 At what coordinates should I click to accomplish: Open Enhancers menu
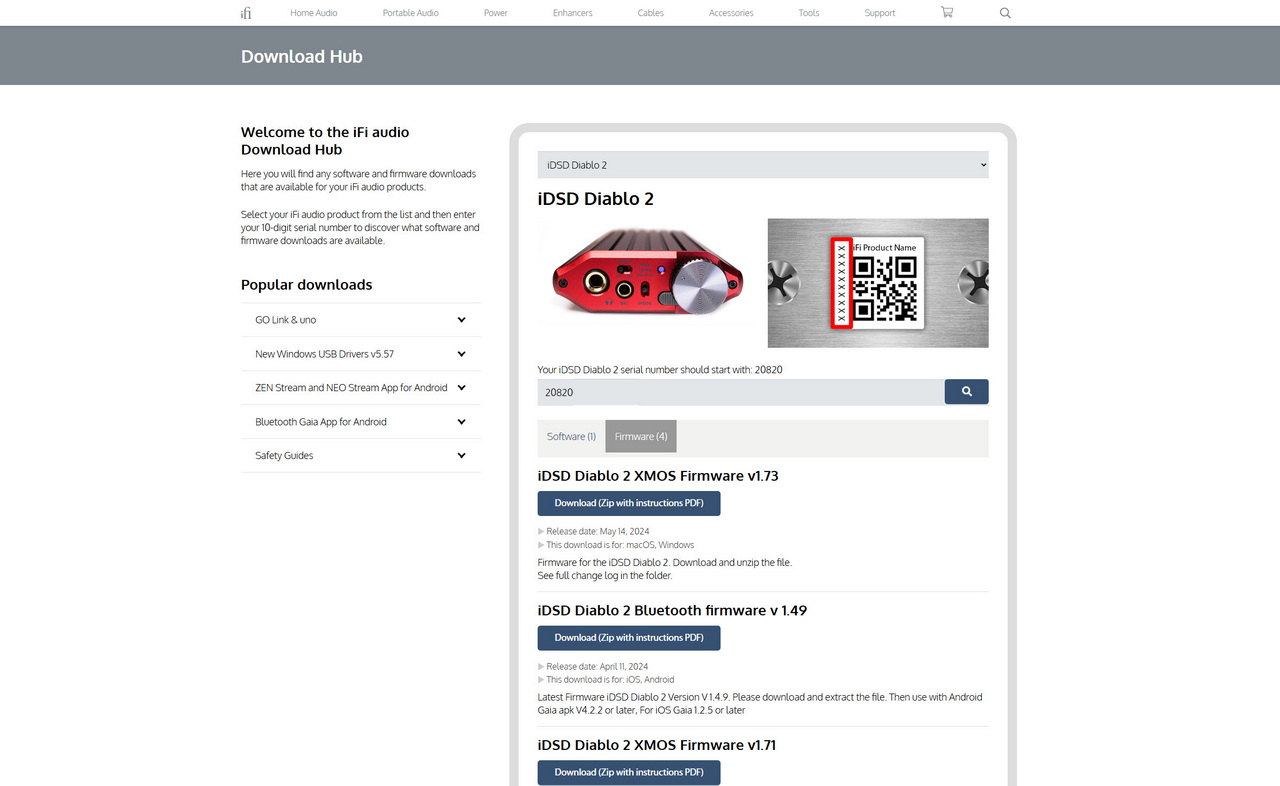[573, 13]
